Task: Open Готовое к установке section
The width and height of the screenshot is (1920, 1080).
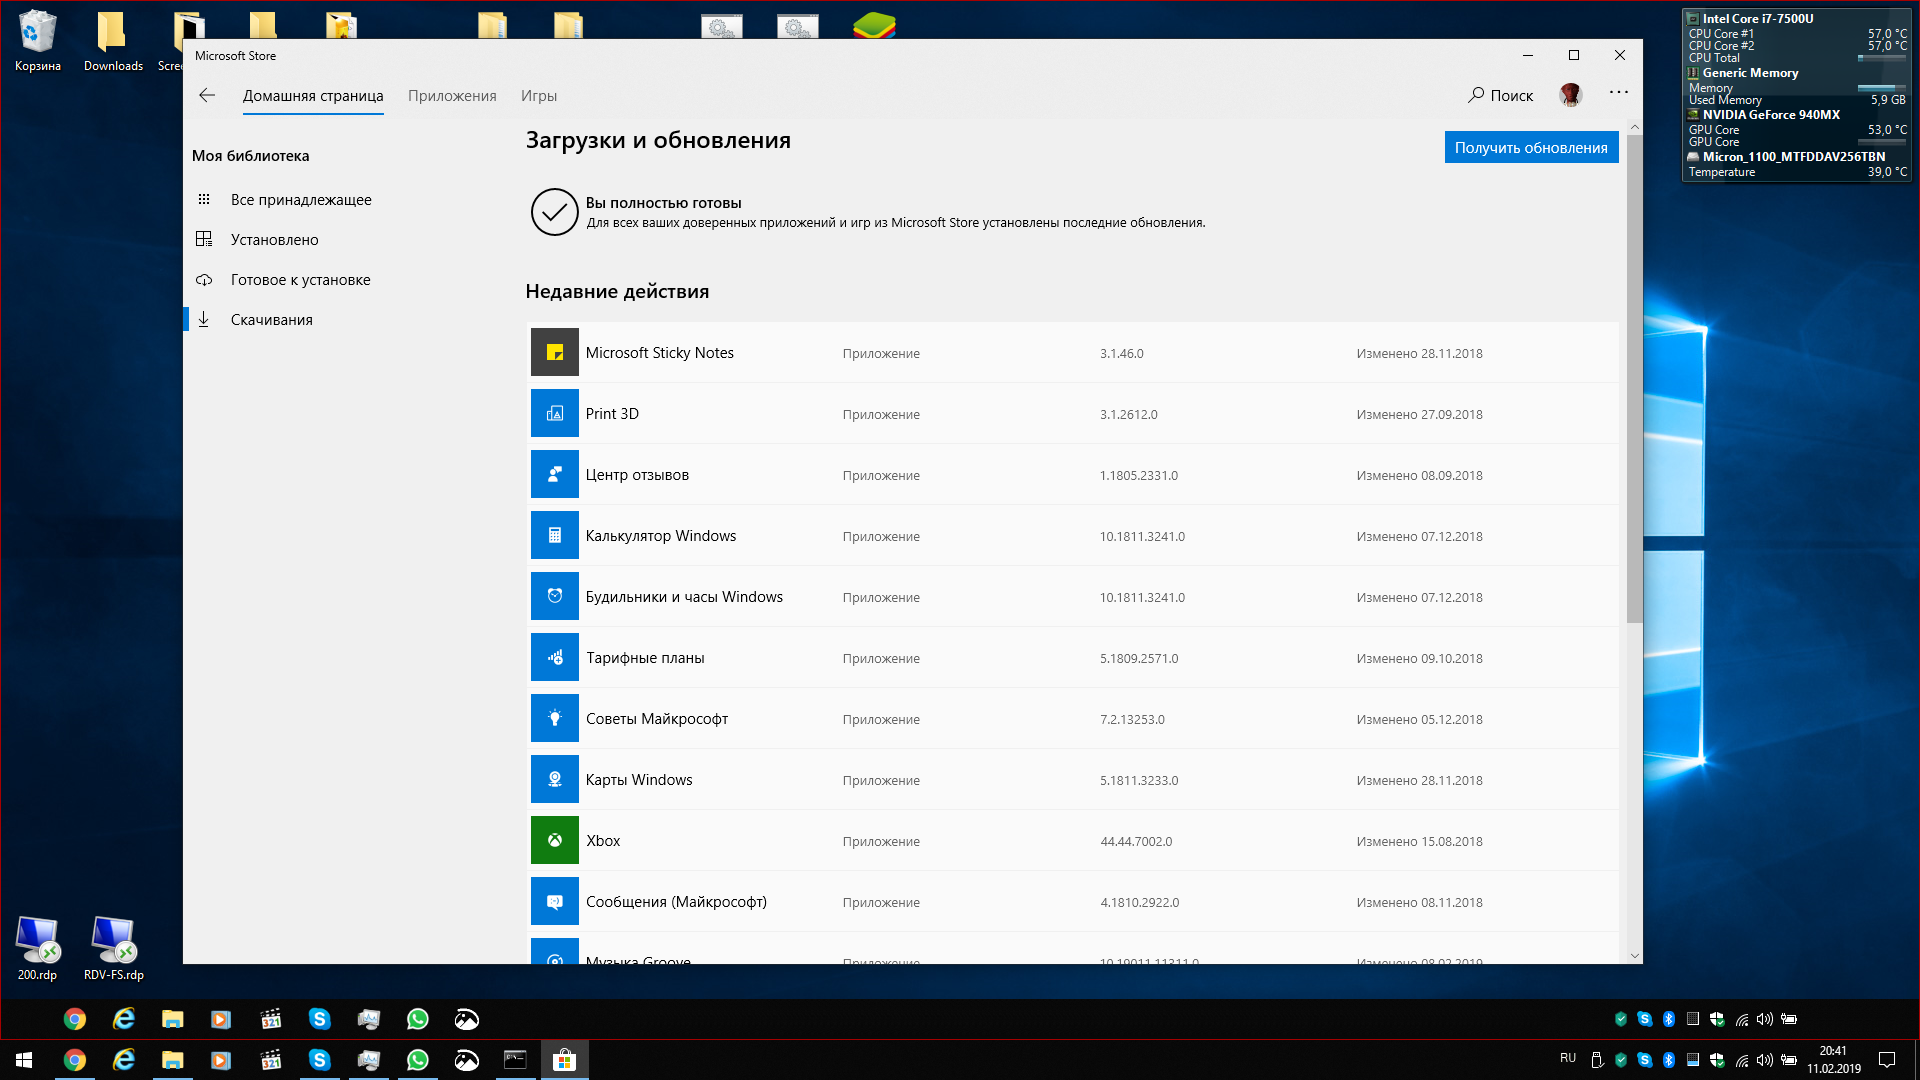Action: coord(301,280)
